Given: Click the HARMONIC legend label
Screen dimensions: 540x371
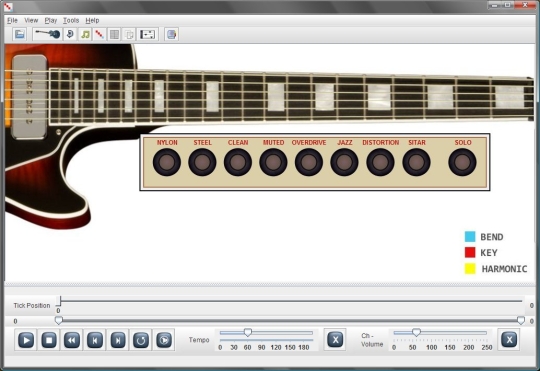Looking at the screenshot, I should [504, 269].
